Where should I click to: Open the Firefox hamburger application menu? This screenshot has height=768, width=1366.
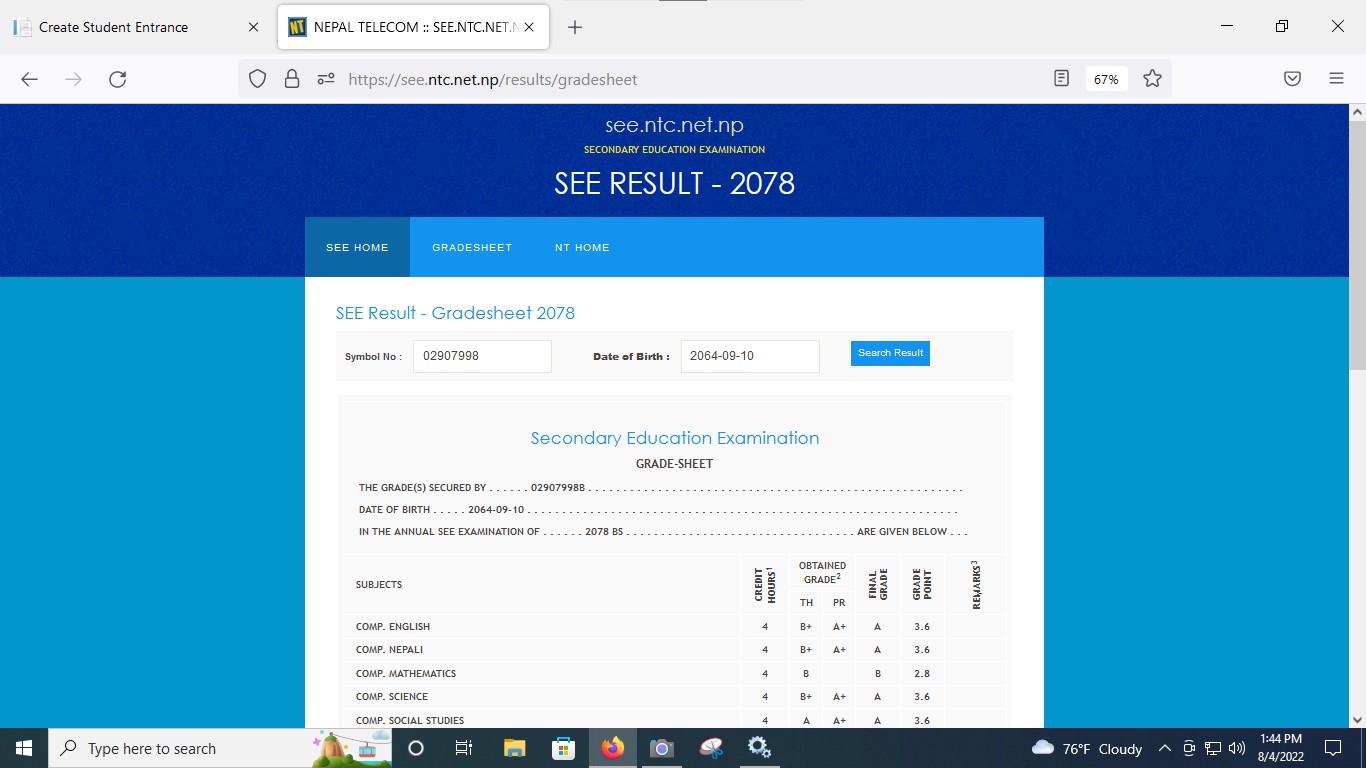[1336, 79]
